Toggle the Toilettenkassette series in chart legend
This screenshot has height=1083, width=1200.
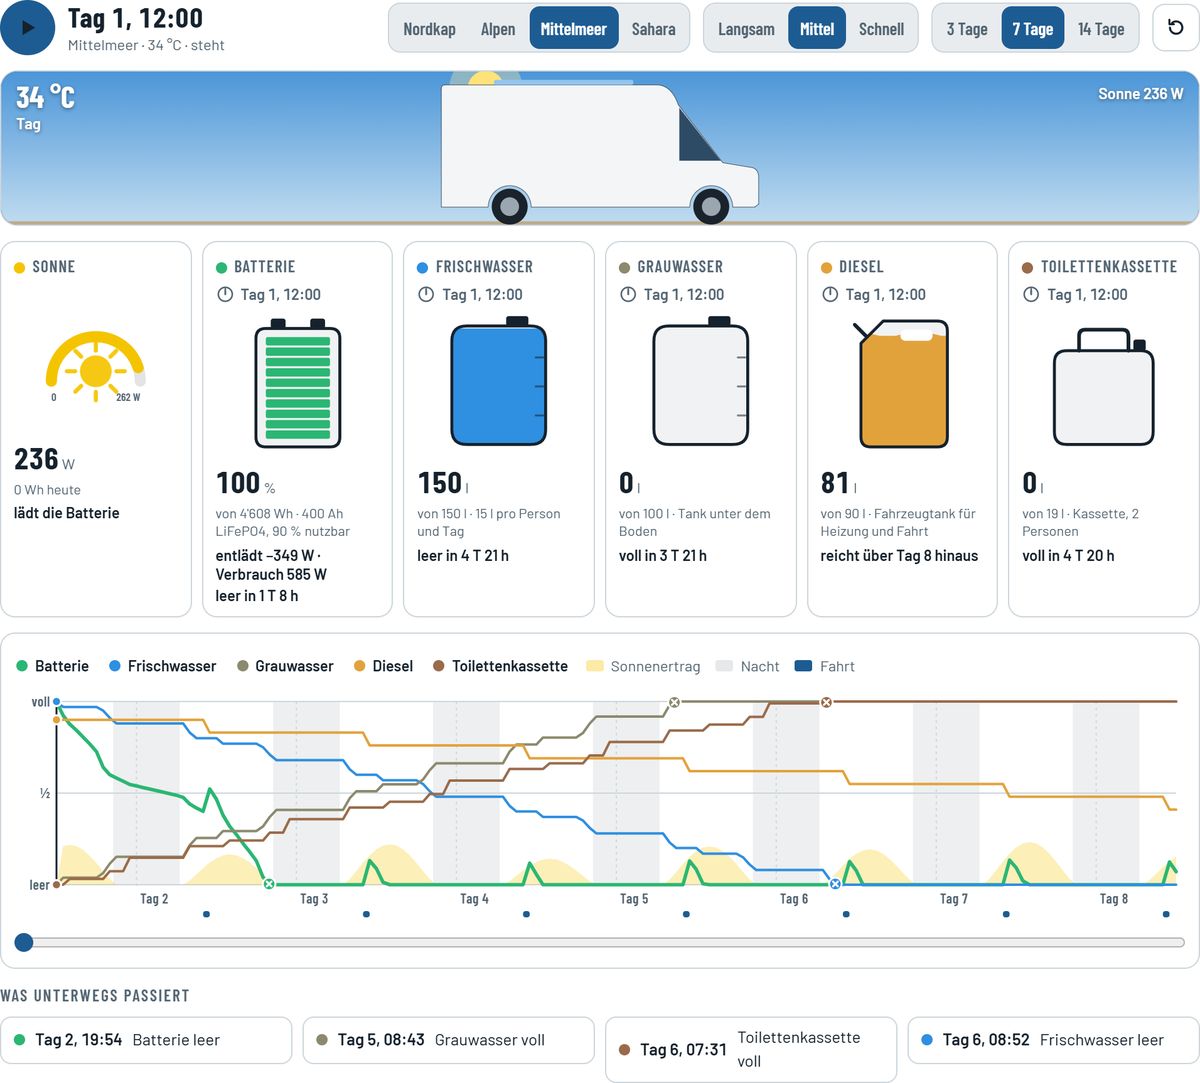[500, 666]
